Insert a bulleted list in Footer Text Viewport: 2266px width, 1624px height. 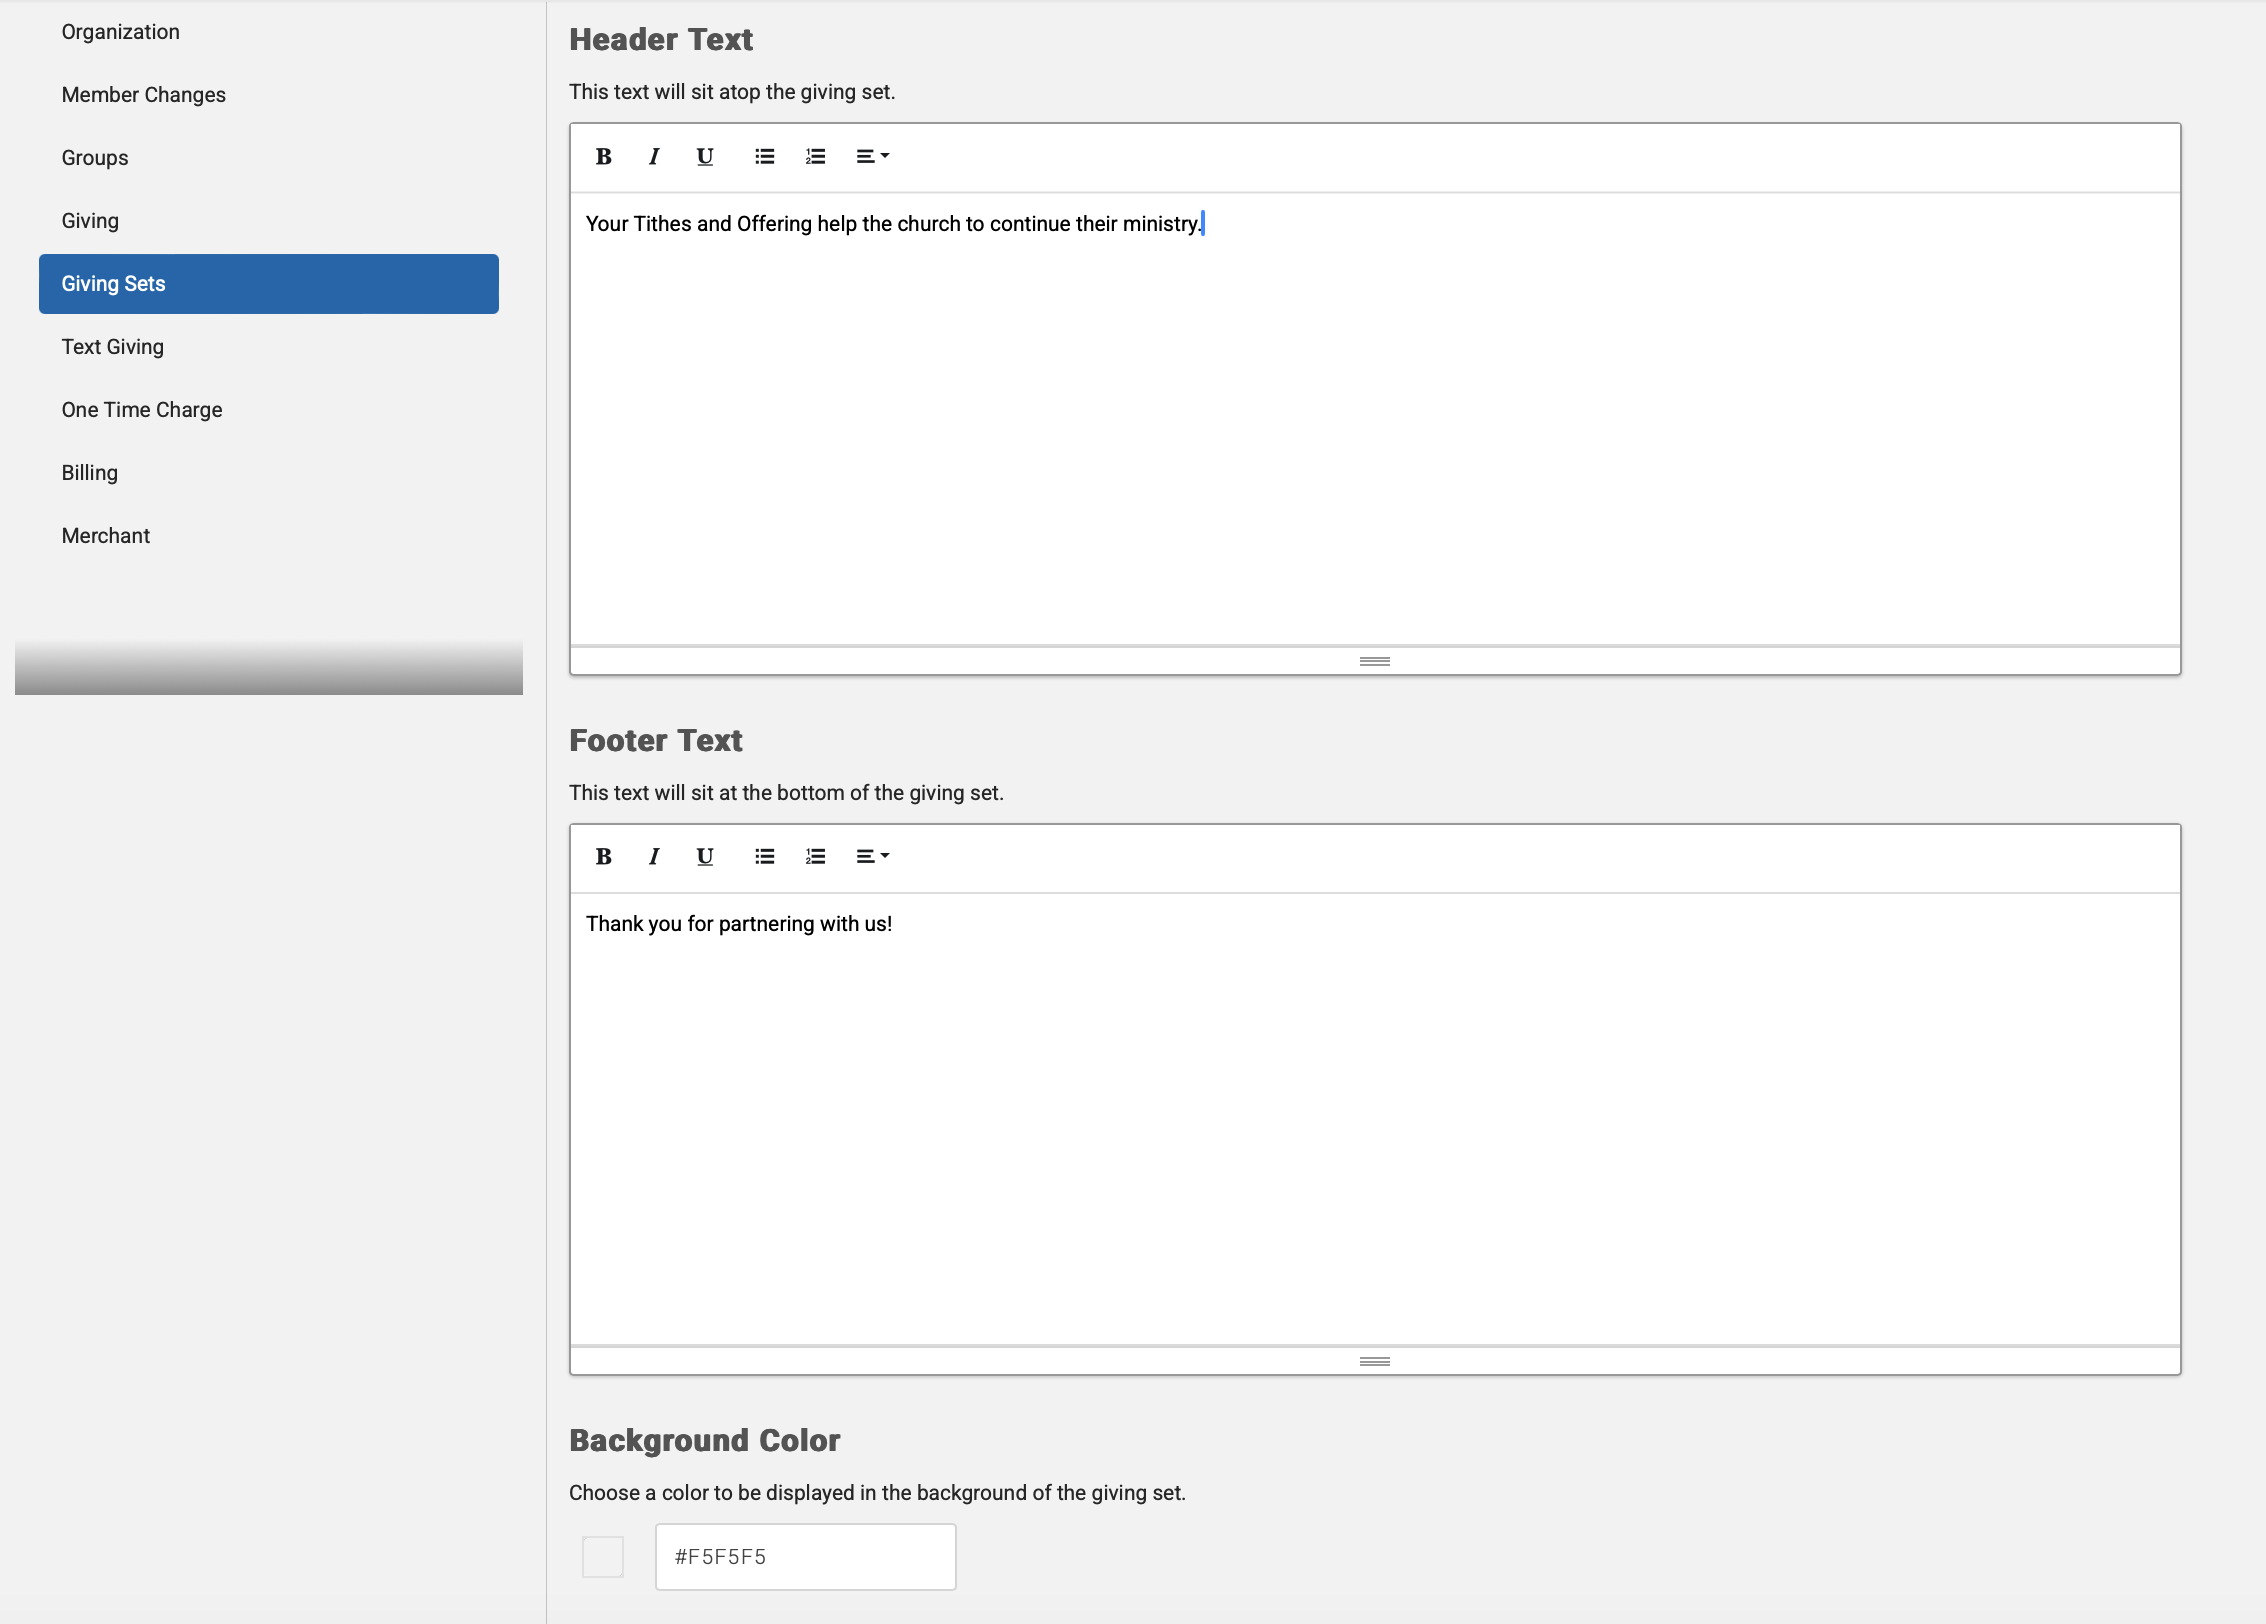point(764,857)
